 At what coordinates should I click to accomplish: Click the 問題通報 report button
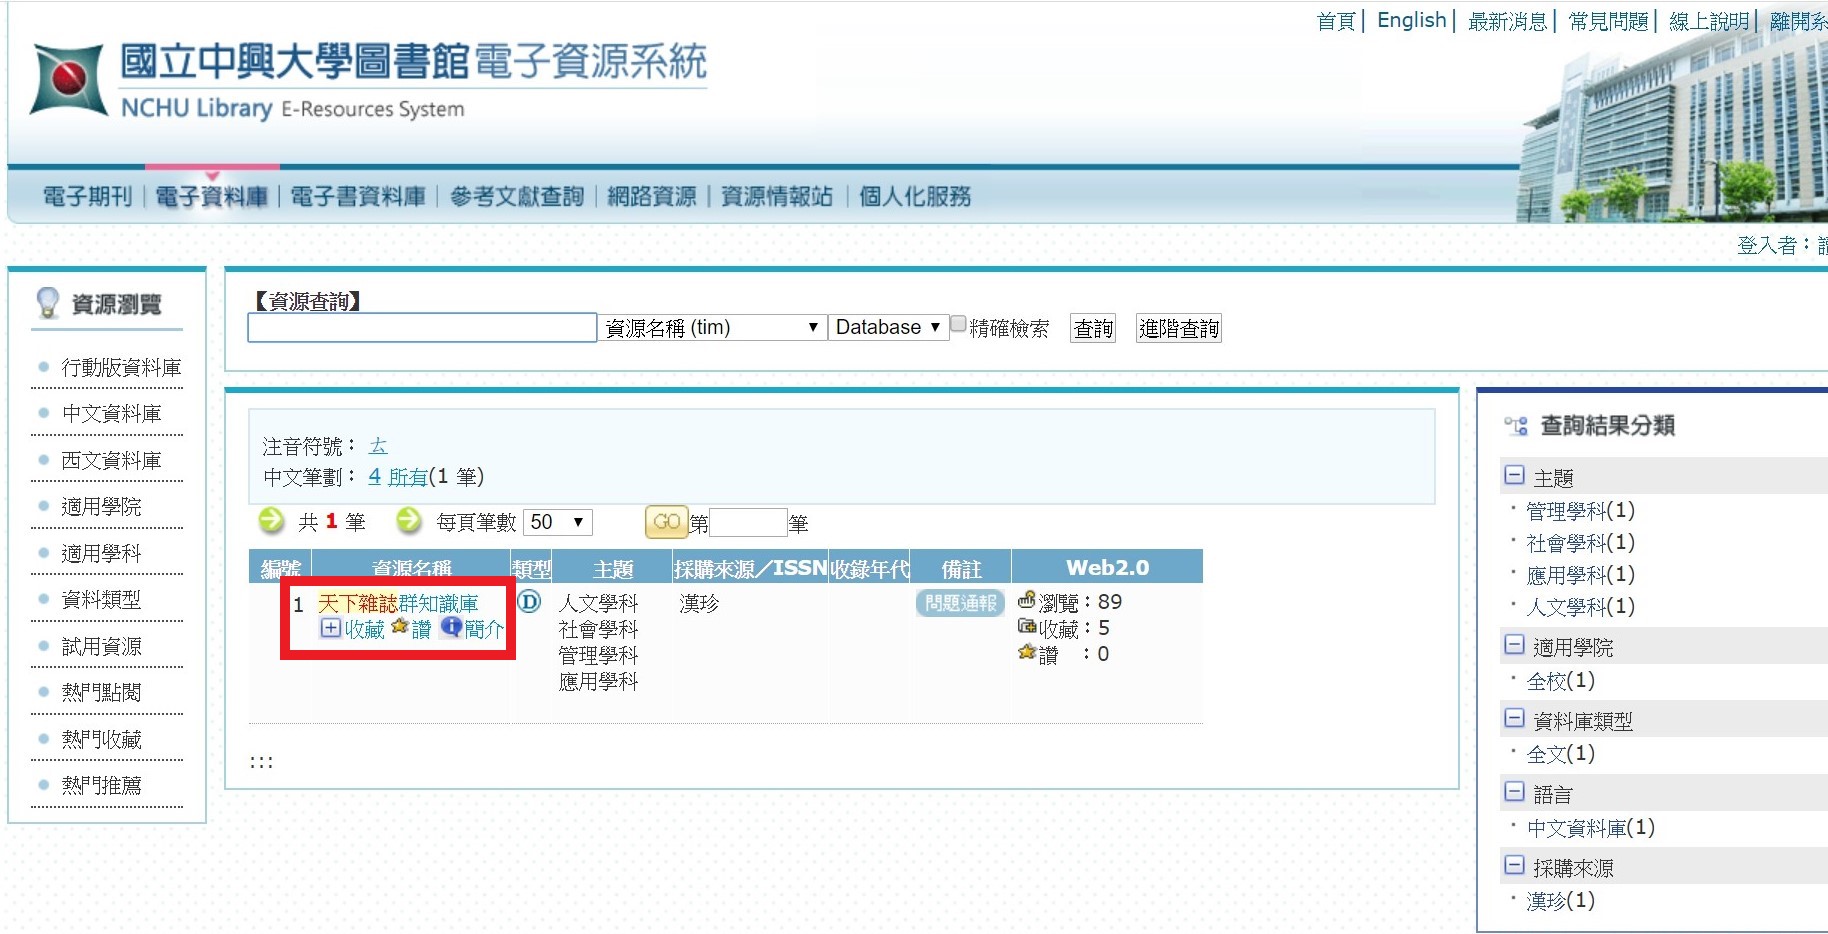960,603
